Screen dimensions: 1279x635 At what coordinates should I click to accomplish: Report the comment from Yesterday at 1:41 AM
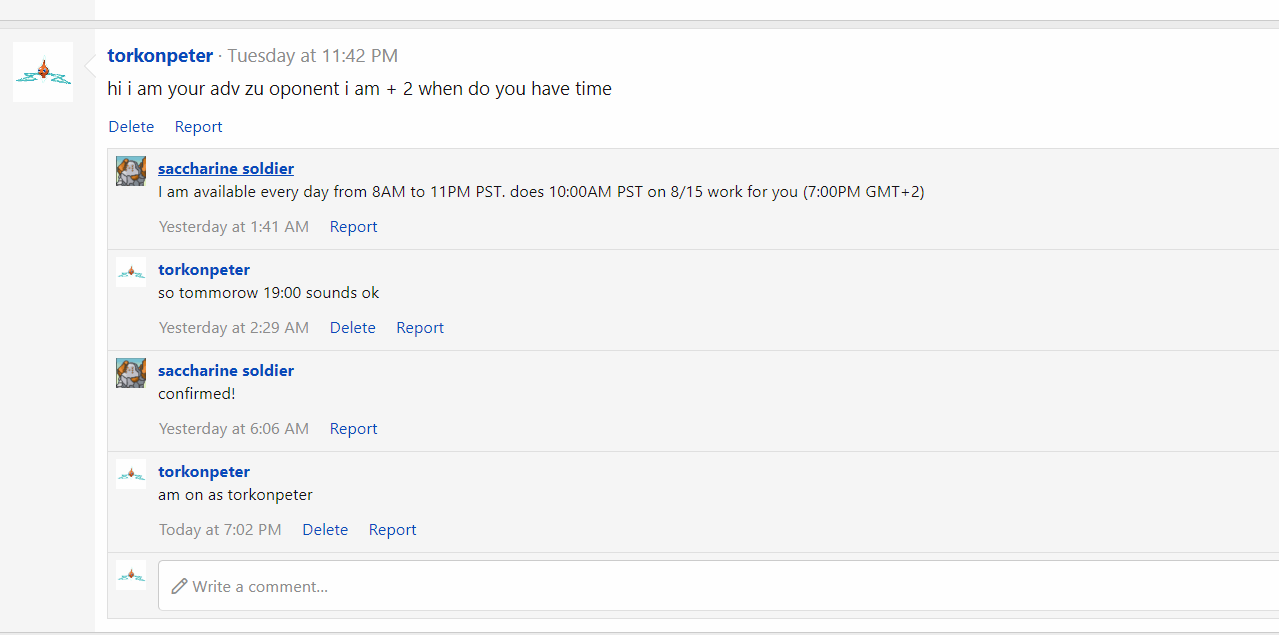[x=353, y=227]
